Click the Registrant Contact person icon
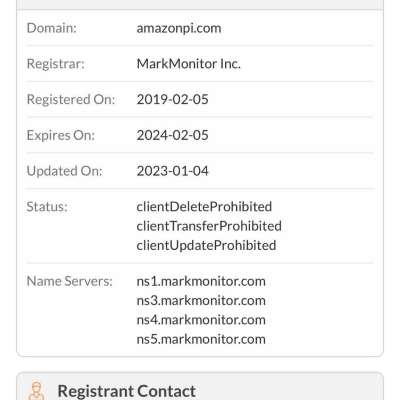Viewport: 400px width, 400px height. (x=36, y=391)
